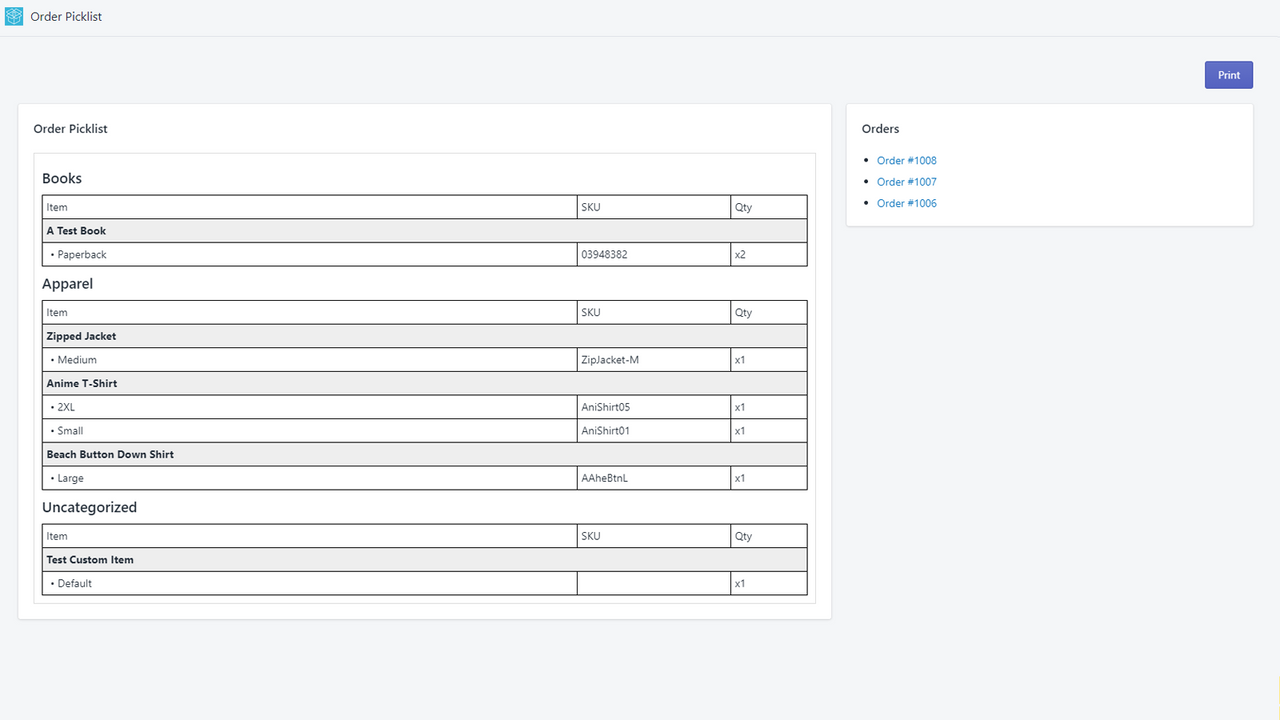The width and height of the screenshot is (1280, 720).
Task: Select the Beach Button Down Shirt row
Action: tap(424, 454)
